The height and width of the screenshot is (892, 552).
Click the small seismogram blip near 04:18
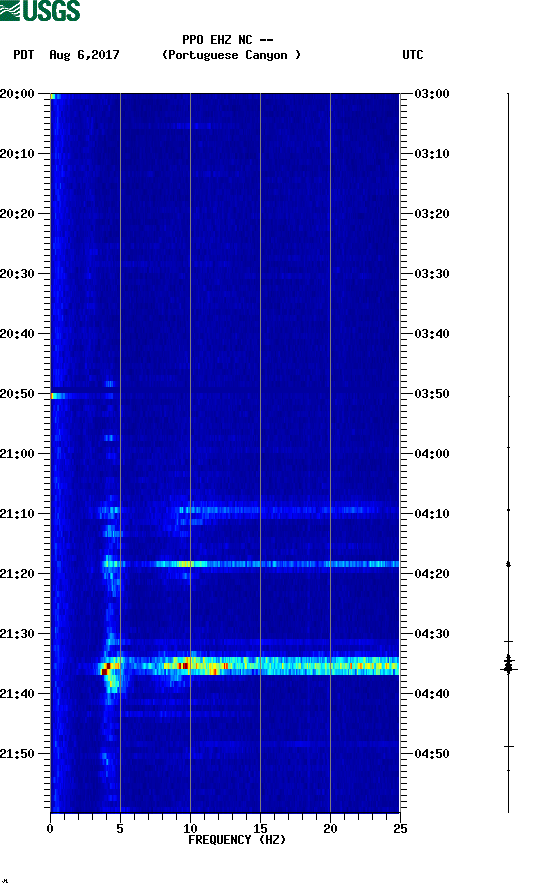click(x=508, y=564)
